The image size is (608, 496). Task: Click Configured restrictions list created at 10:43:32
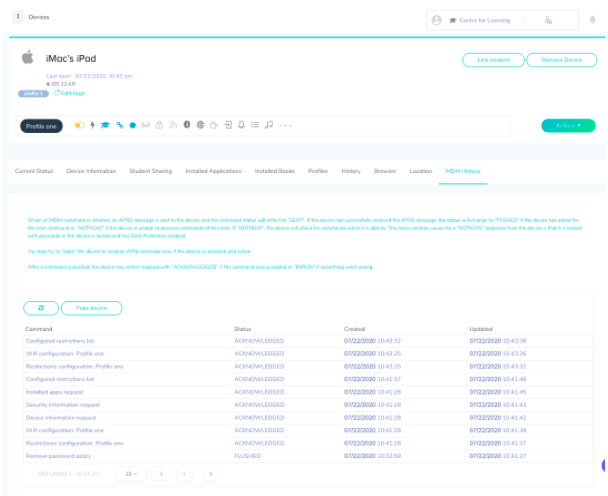60,341
